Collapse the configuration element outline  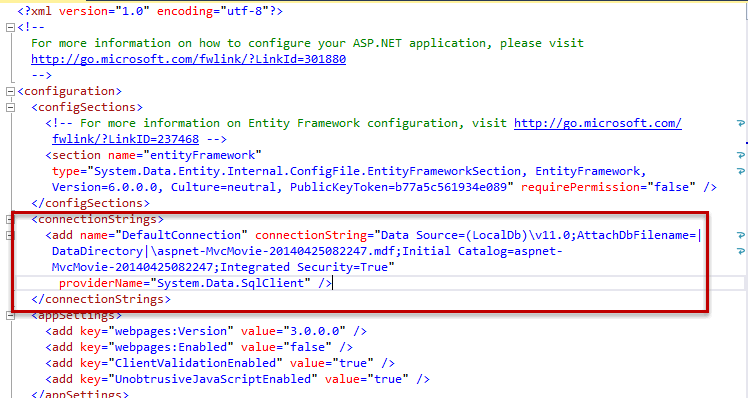10,91
